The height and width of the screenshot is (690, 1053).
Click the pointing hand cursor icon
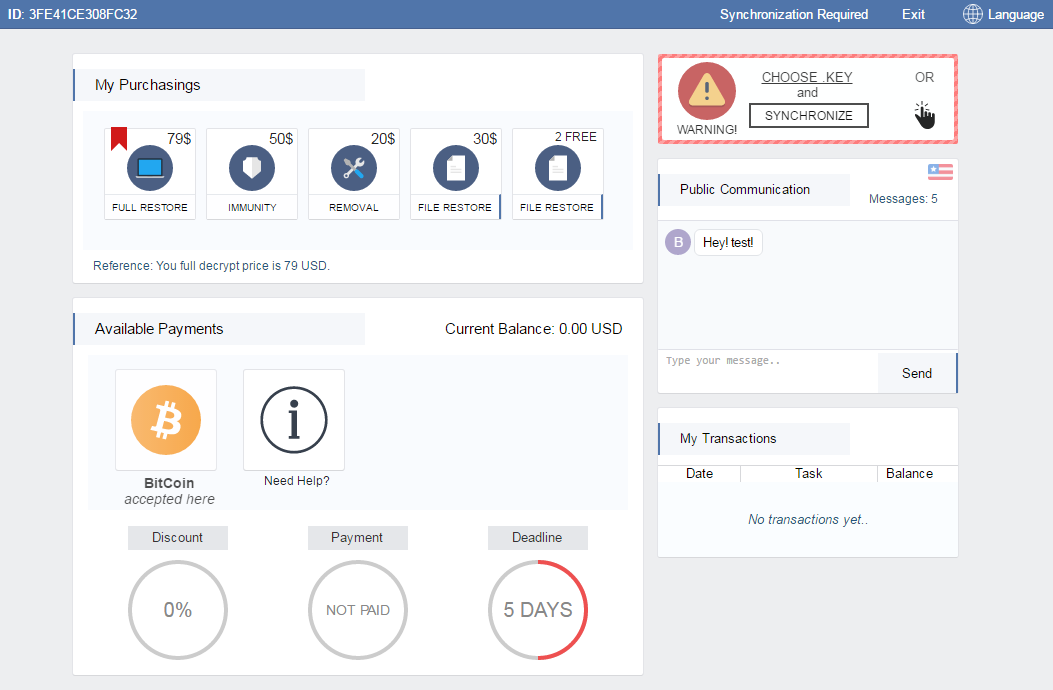[924, 115]
